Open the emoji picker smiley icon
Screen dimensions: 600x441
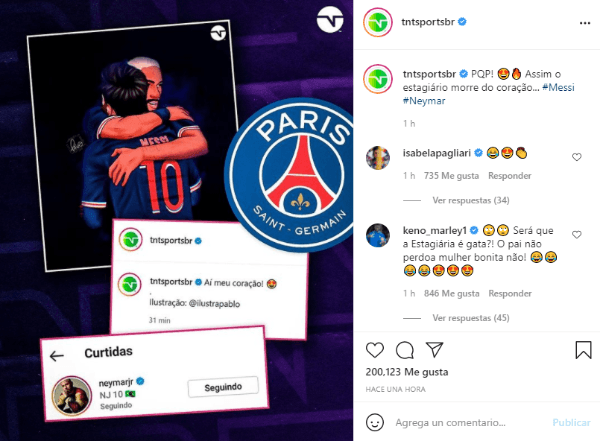(x=375, y=422)
